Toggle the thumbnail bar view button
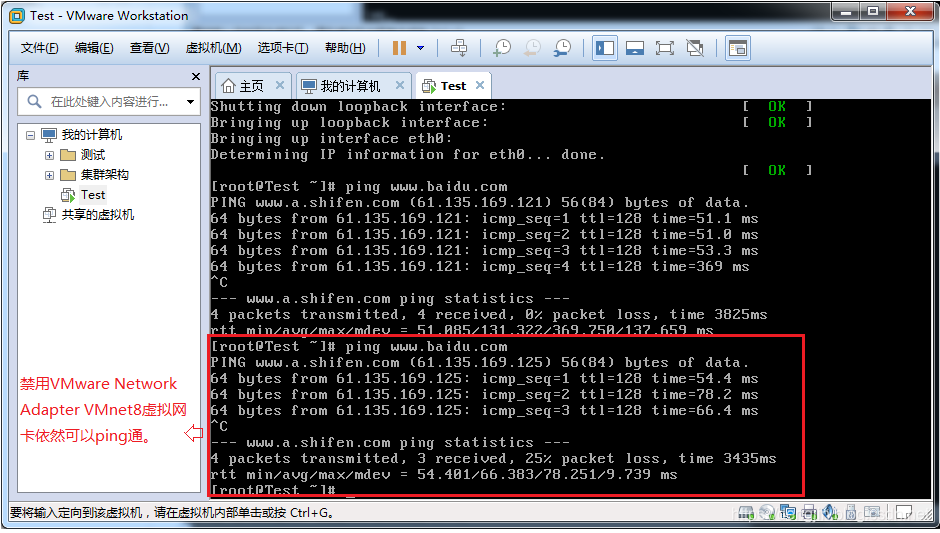The width and height of the screenshot is (940, 533). [x=634, y=48]
